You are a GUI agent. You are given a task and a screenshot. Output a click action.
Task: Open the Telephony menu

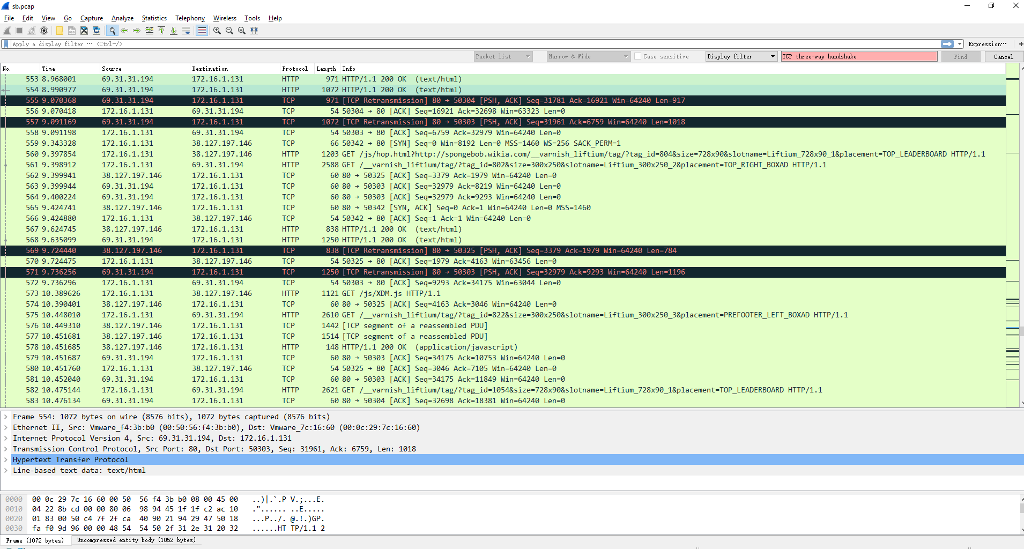tap(190, 18)
